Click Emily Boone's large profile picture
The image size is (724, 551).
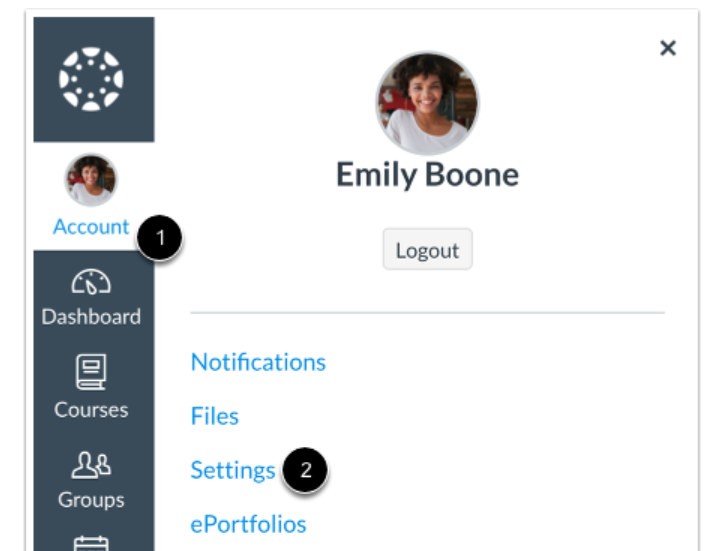tap(427, 103)
